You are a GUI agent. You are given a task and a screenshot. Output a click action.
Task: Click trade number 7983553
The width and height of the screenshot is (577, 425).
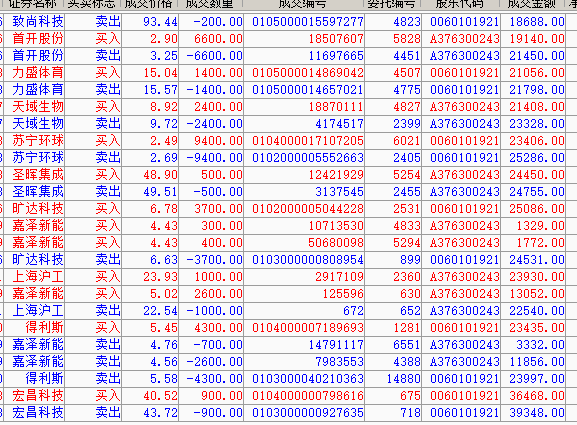click(x=339, y=362)
